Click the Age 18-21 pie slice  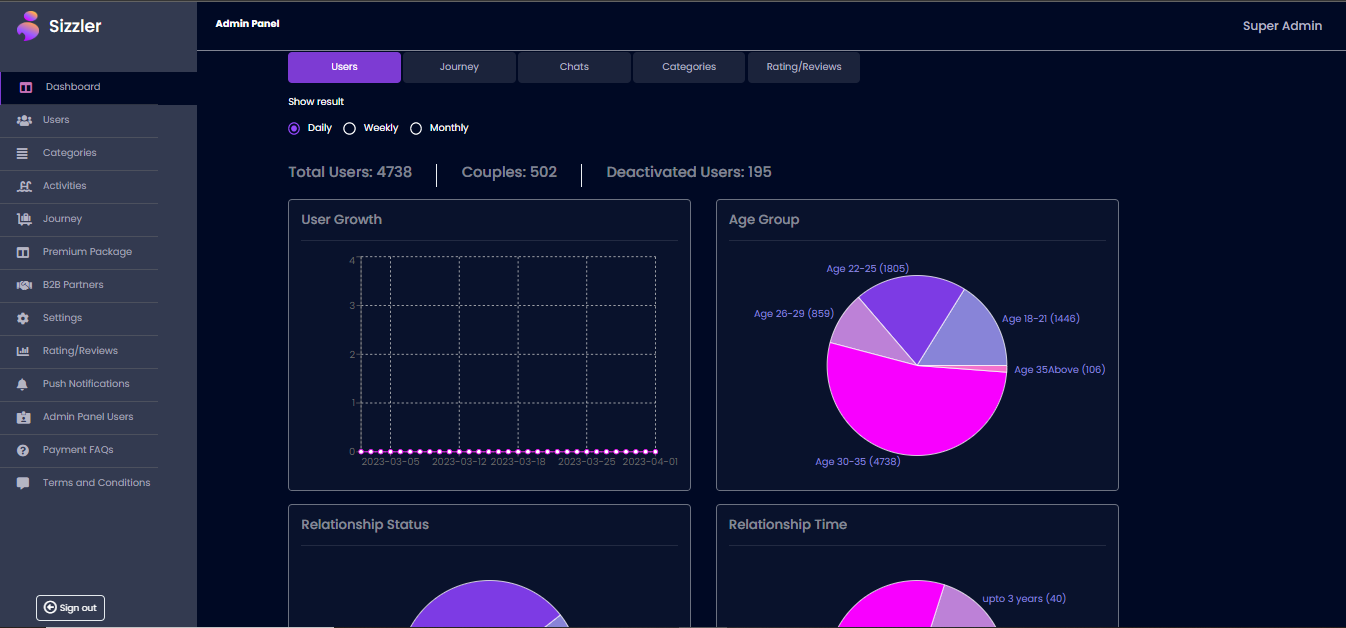(965, 330)
